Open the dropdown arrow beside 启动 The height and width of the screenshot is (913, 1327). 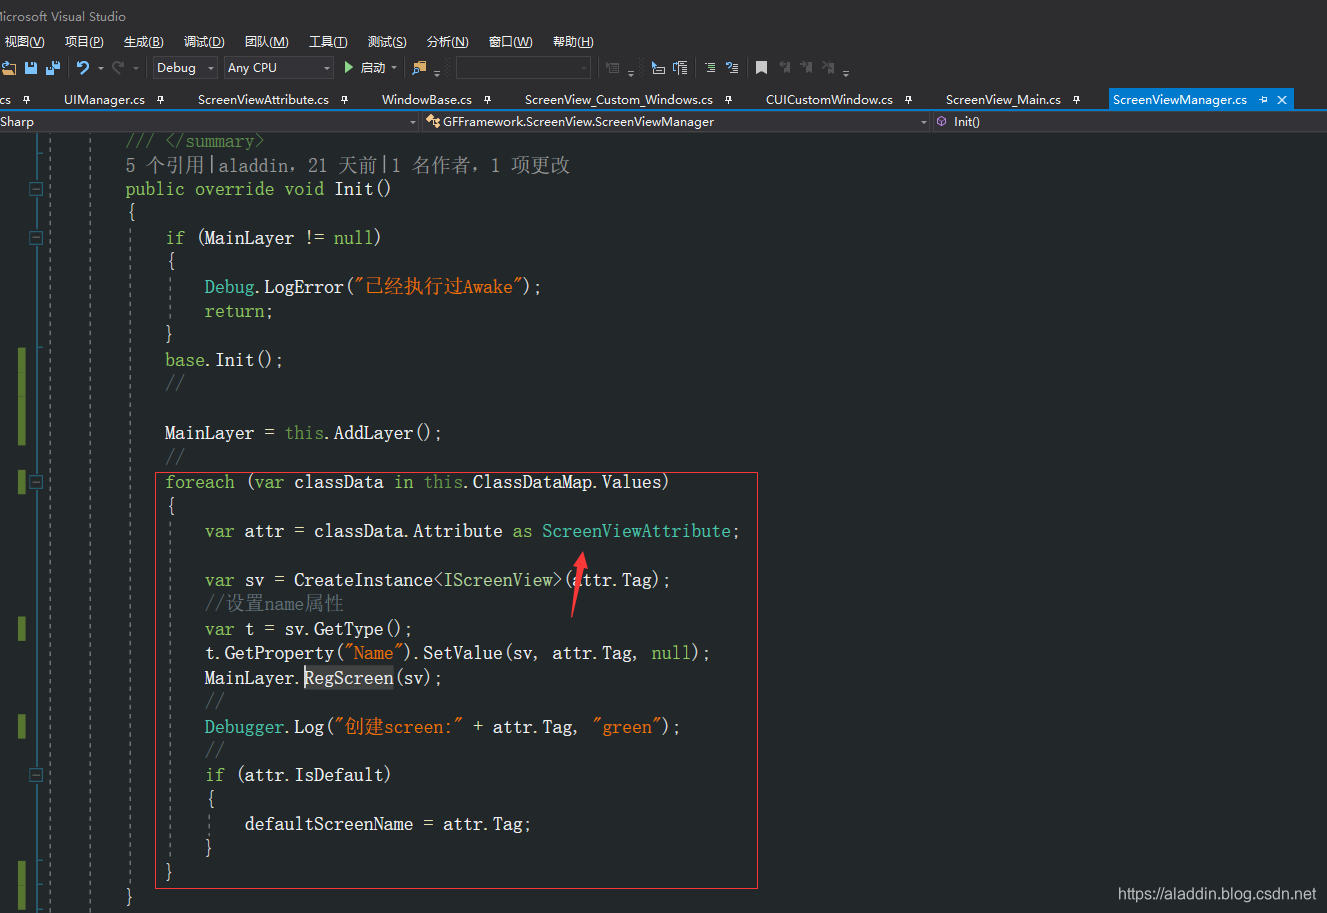[394, 68]
